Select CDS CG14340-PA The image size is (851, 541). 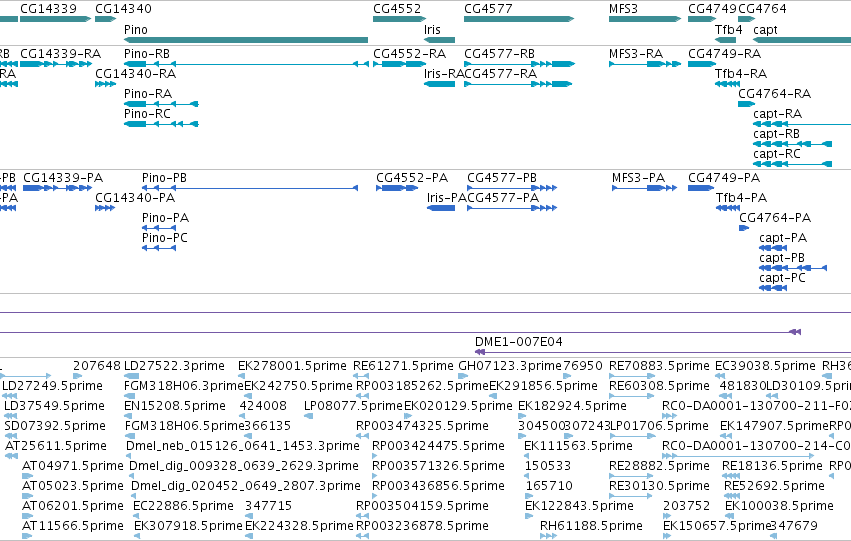coord(105,208)
